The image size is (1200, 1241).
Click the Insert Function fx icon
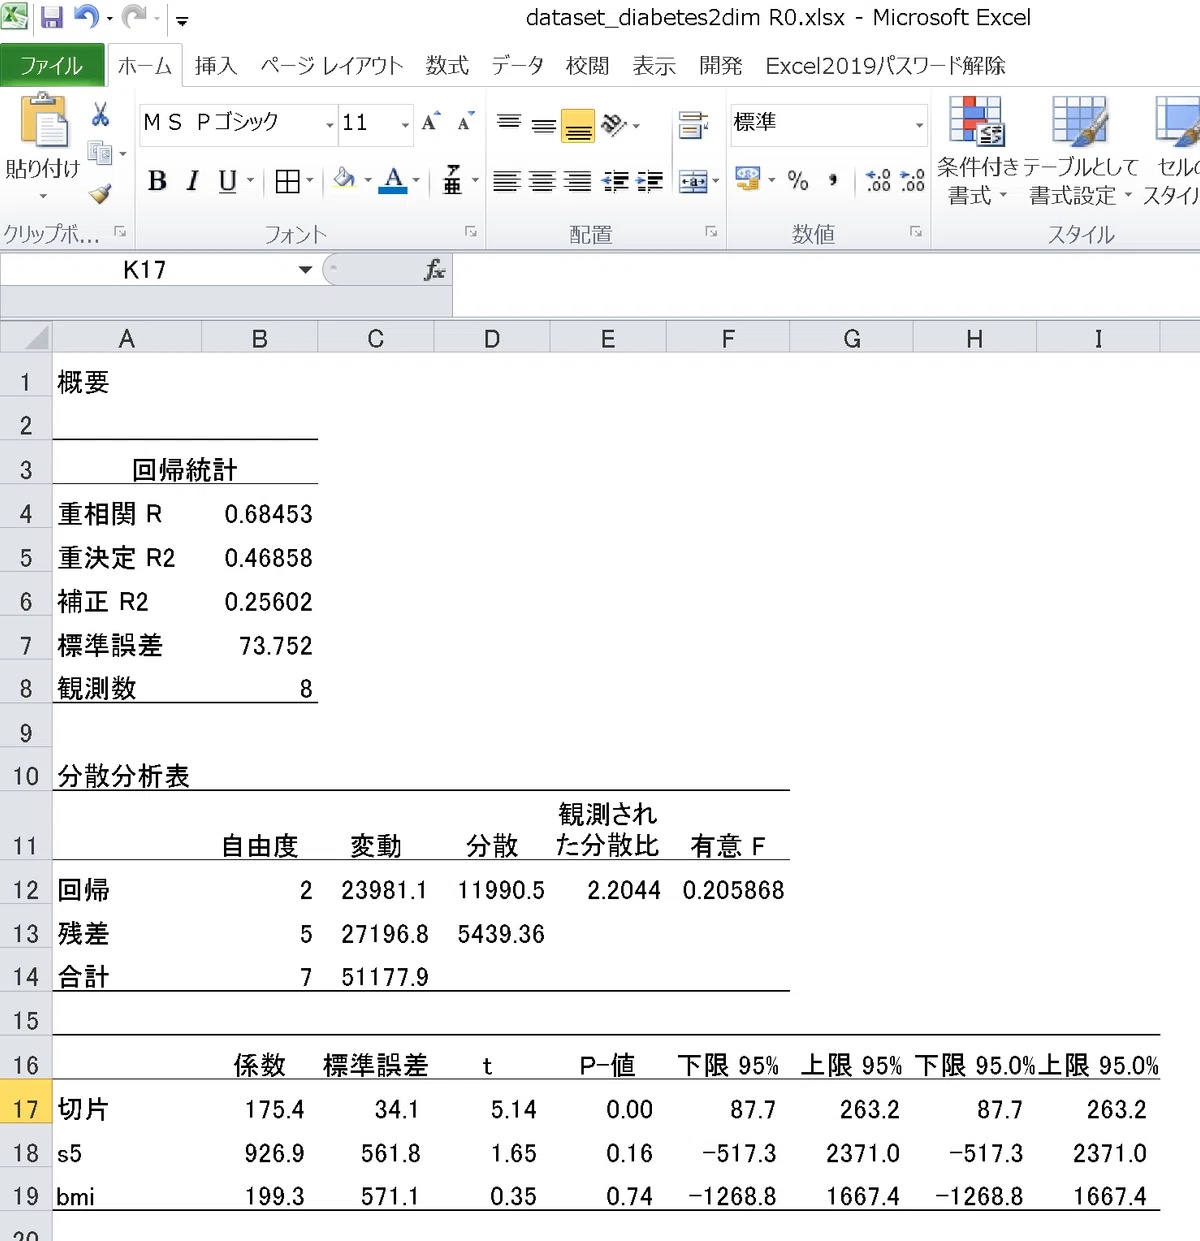pyautogui.click(x=434, y=269)
